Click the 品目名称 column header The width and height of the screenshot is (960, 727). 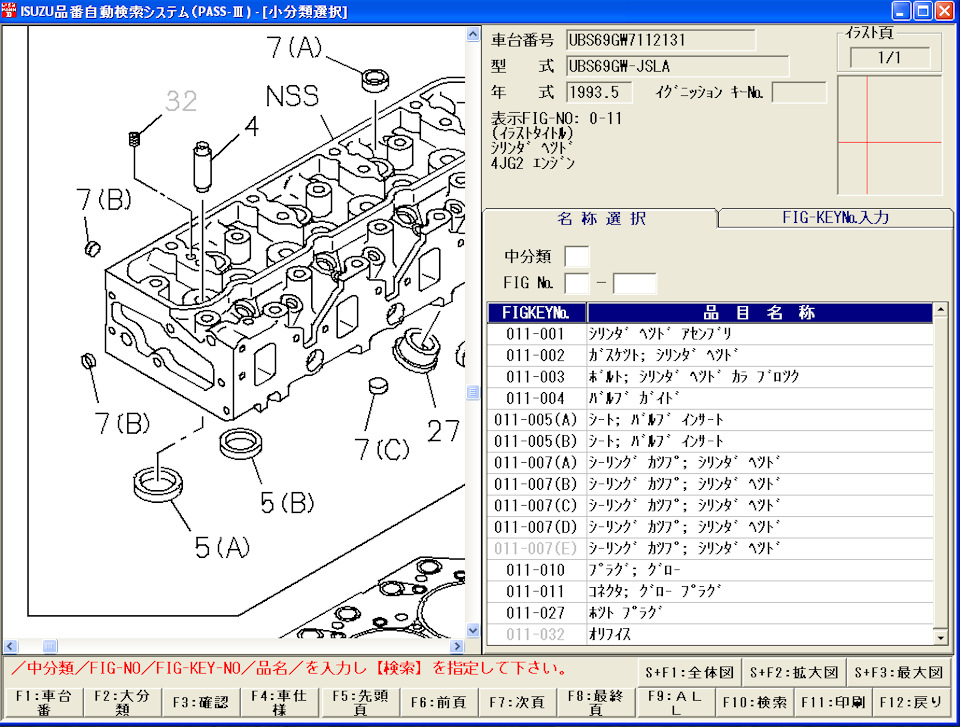759,312
